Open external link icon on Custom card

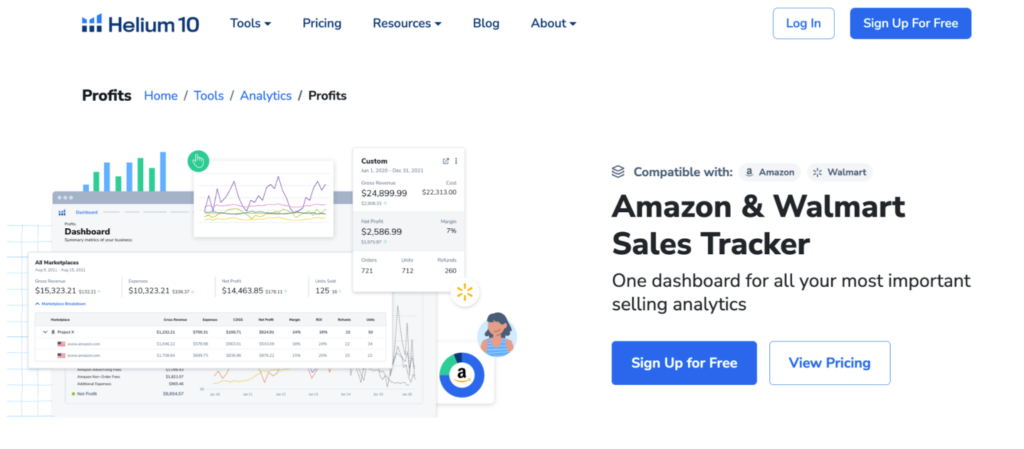pyautogui.click(x=446, y=161)
